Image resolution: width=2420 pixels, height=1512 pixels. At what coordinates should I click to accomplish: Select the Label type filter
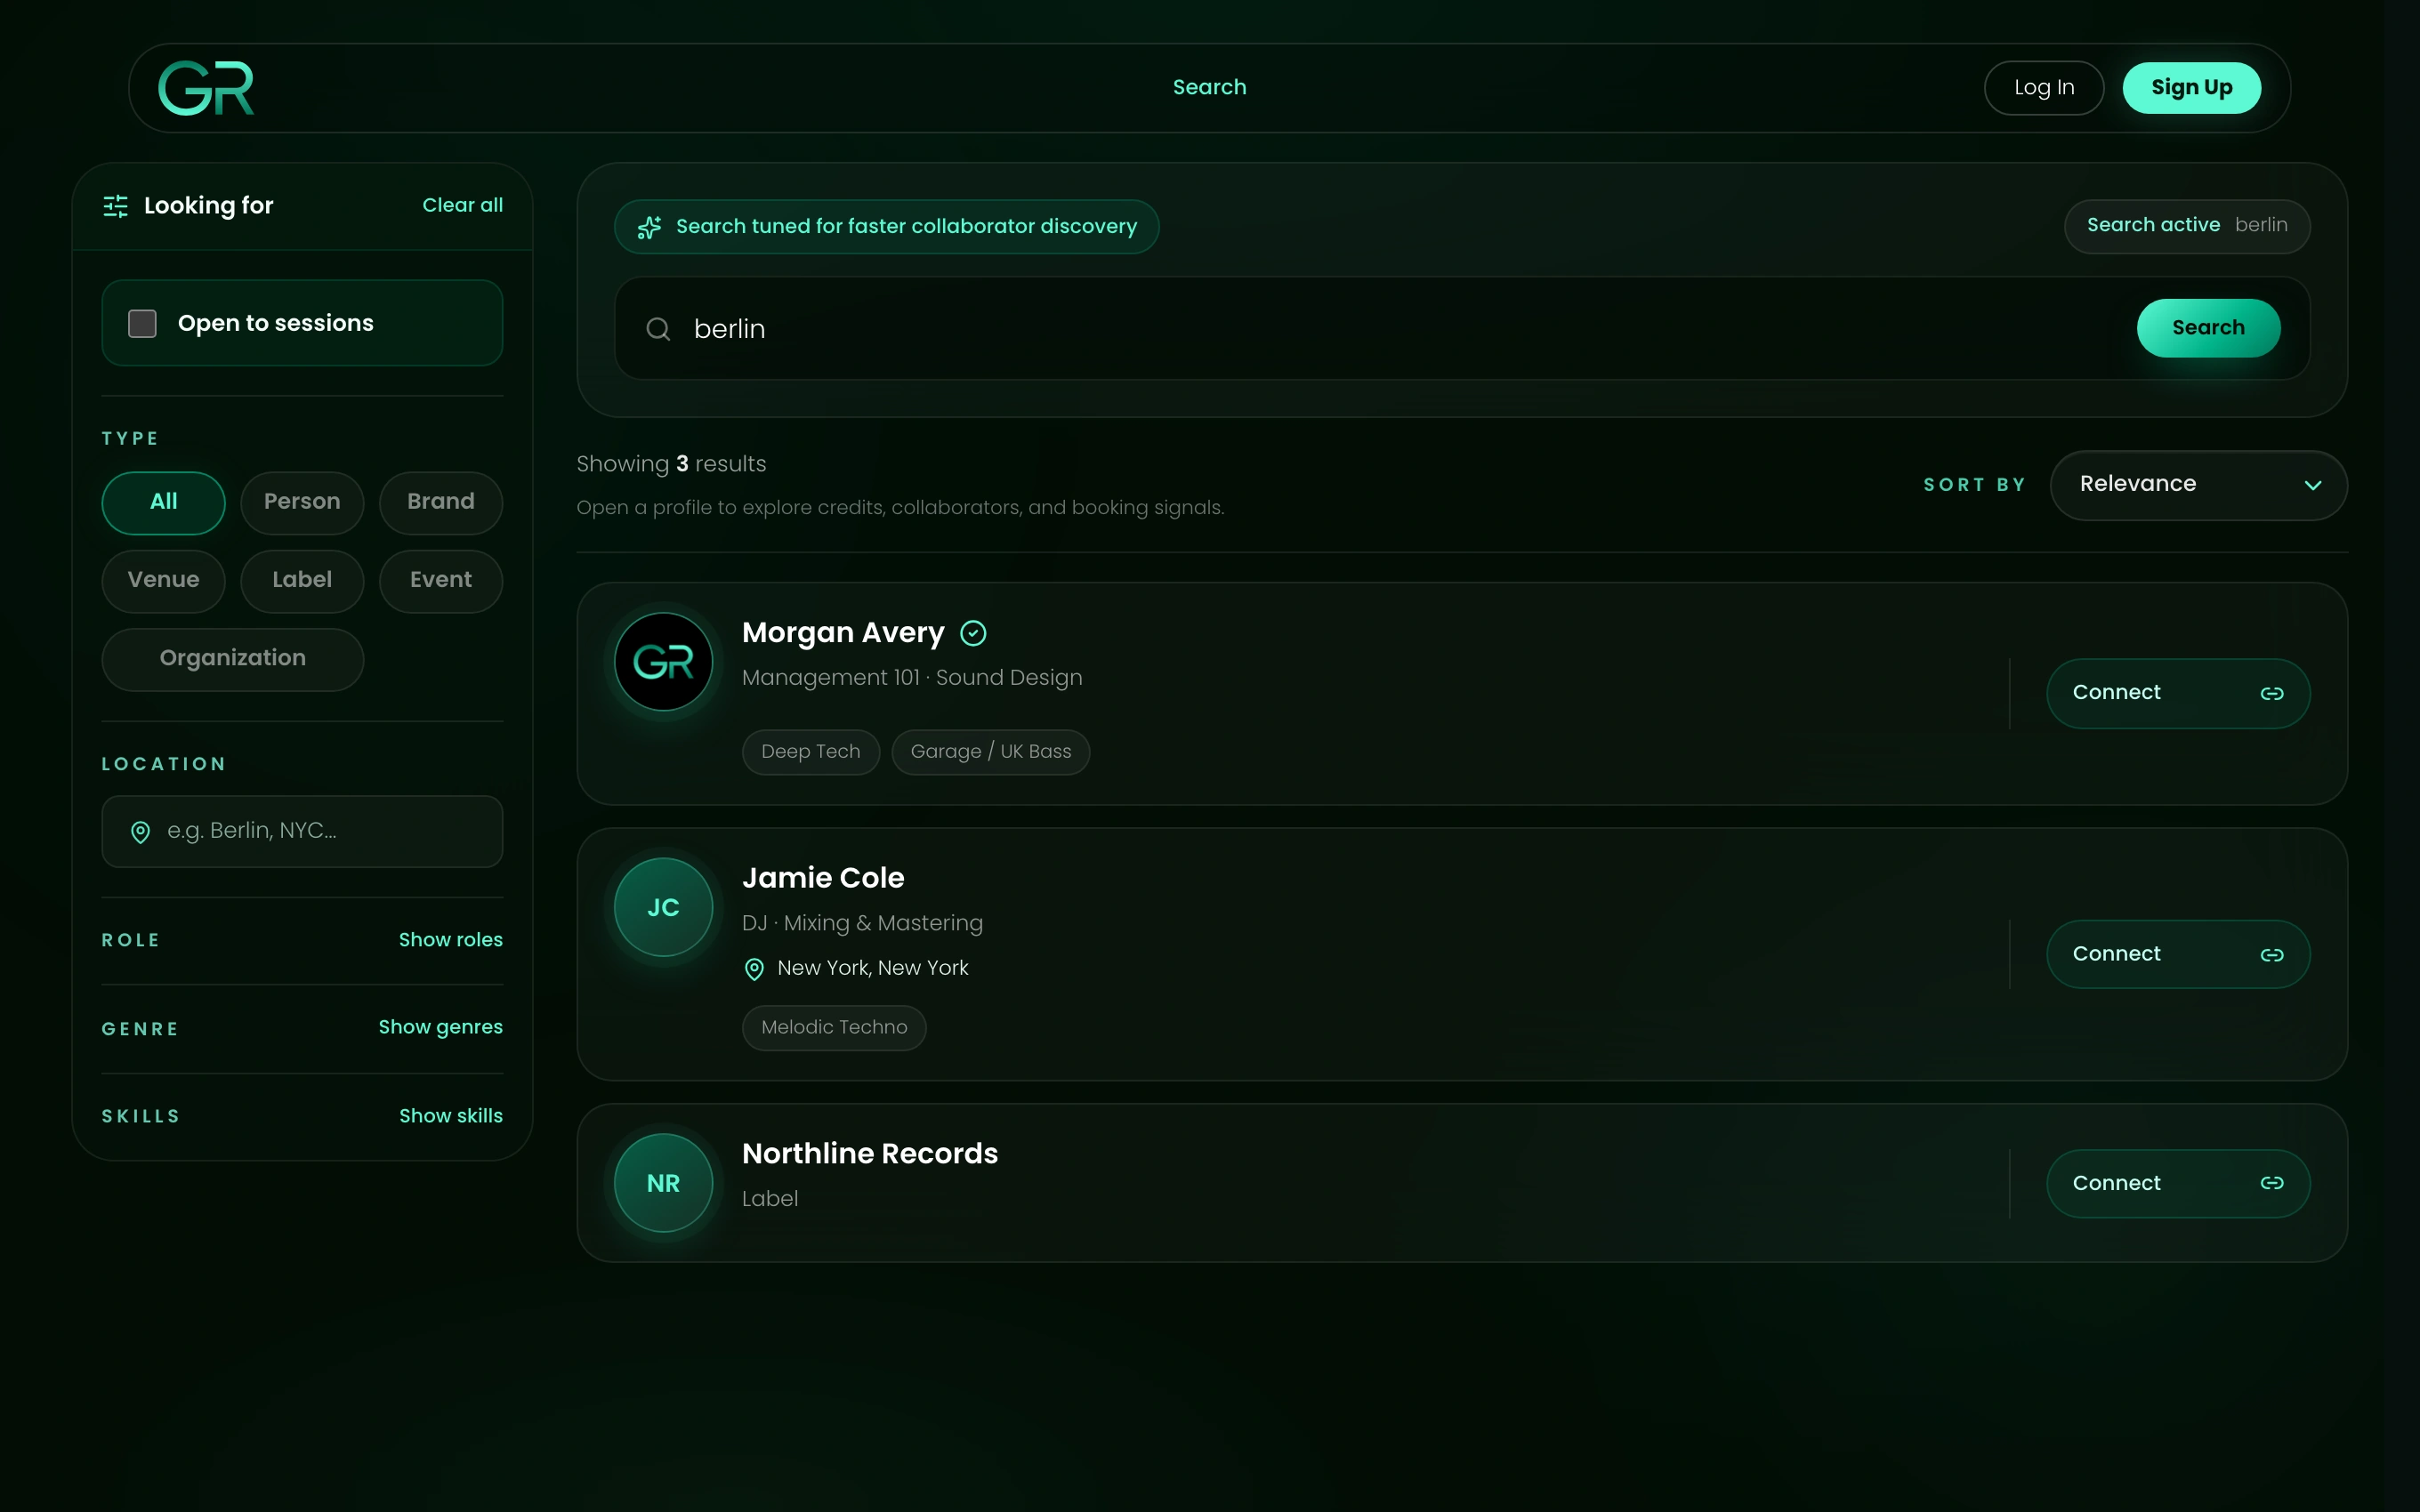pyautogui.click(x=302, y=580)
